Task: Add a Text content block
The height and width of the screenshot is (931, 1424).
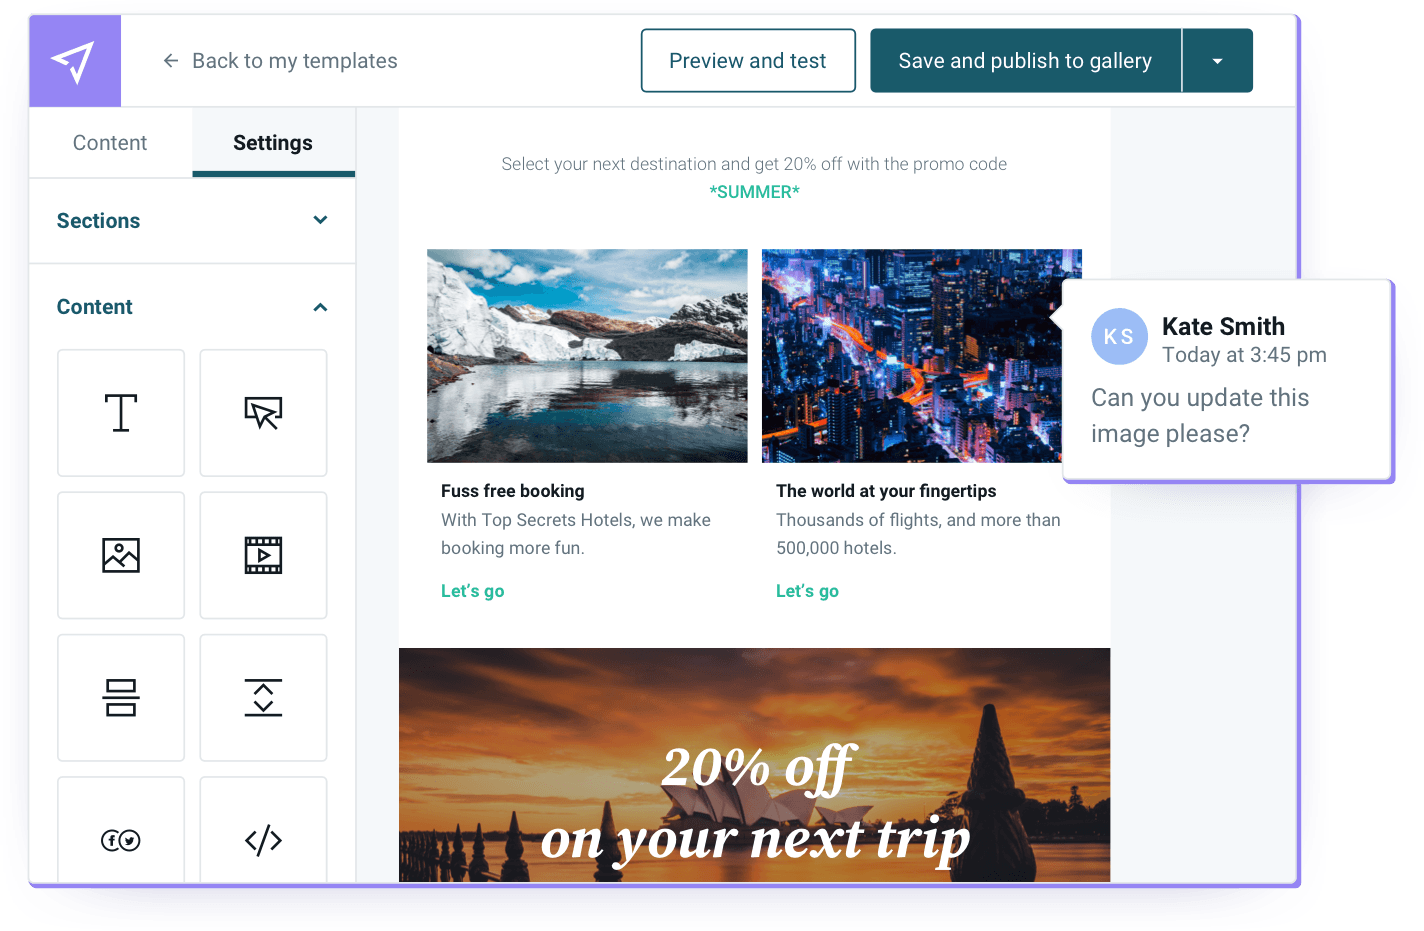Action: tap(121, 413)
